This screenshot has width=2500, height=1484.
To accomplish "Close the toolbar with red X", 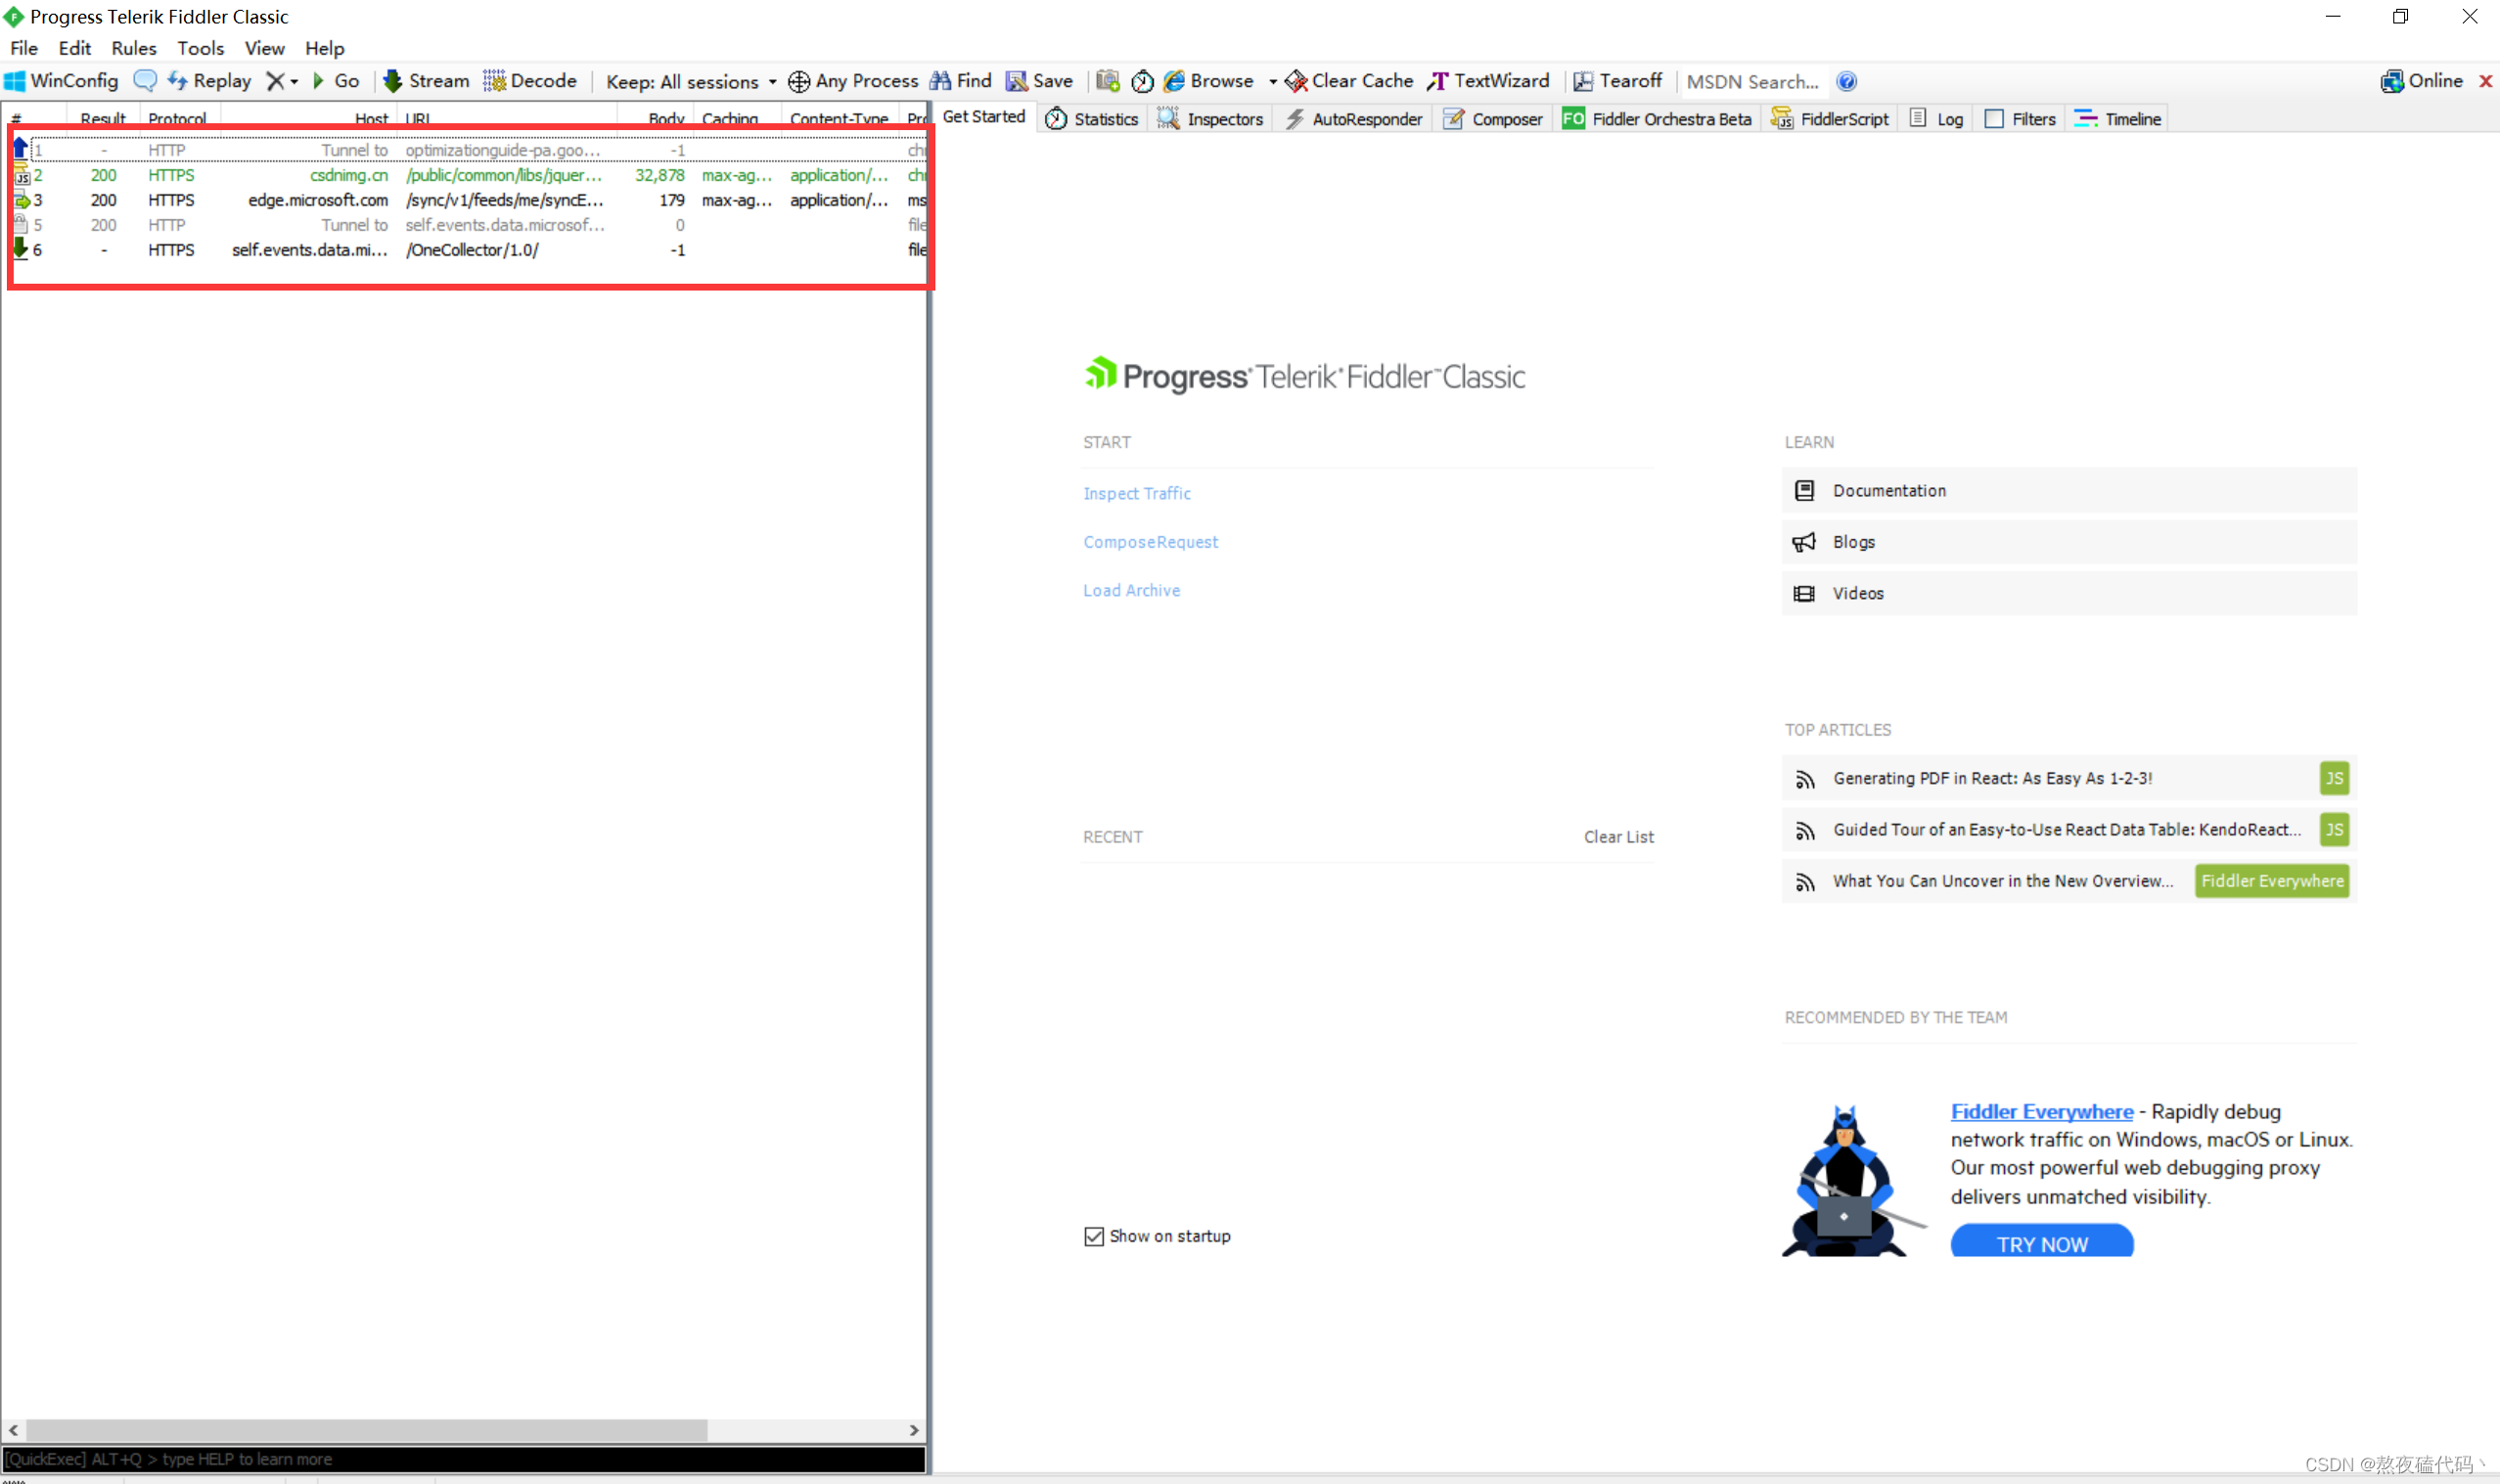I will tap(2485, 81).
